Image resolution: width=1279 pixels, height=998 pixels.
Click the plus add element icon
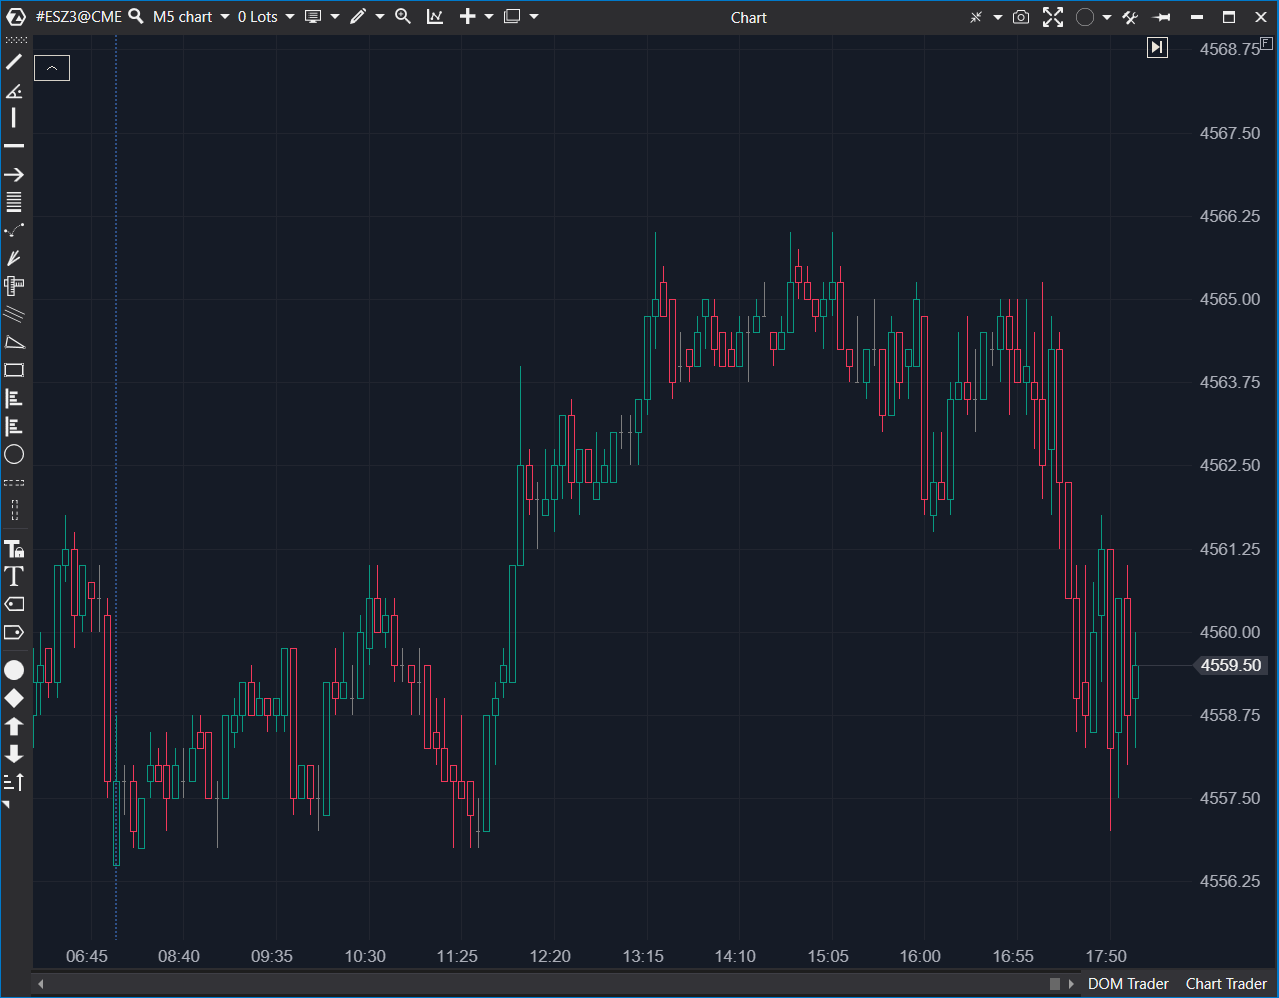click(467, 17)
